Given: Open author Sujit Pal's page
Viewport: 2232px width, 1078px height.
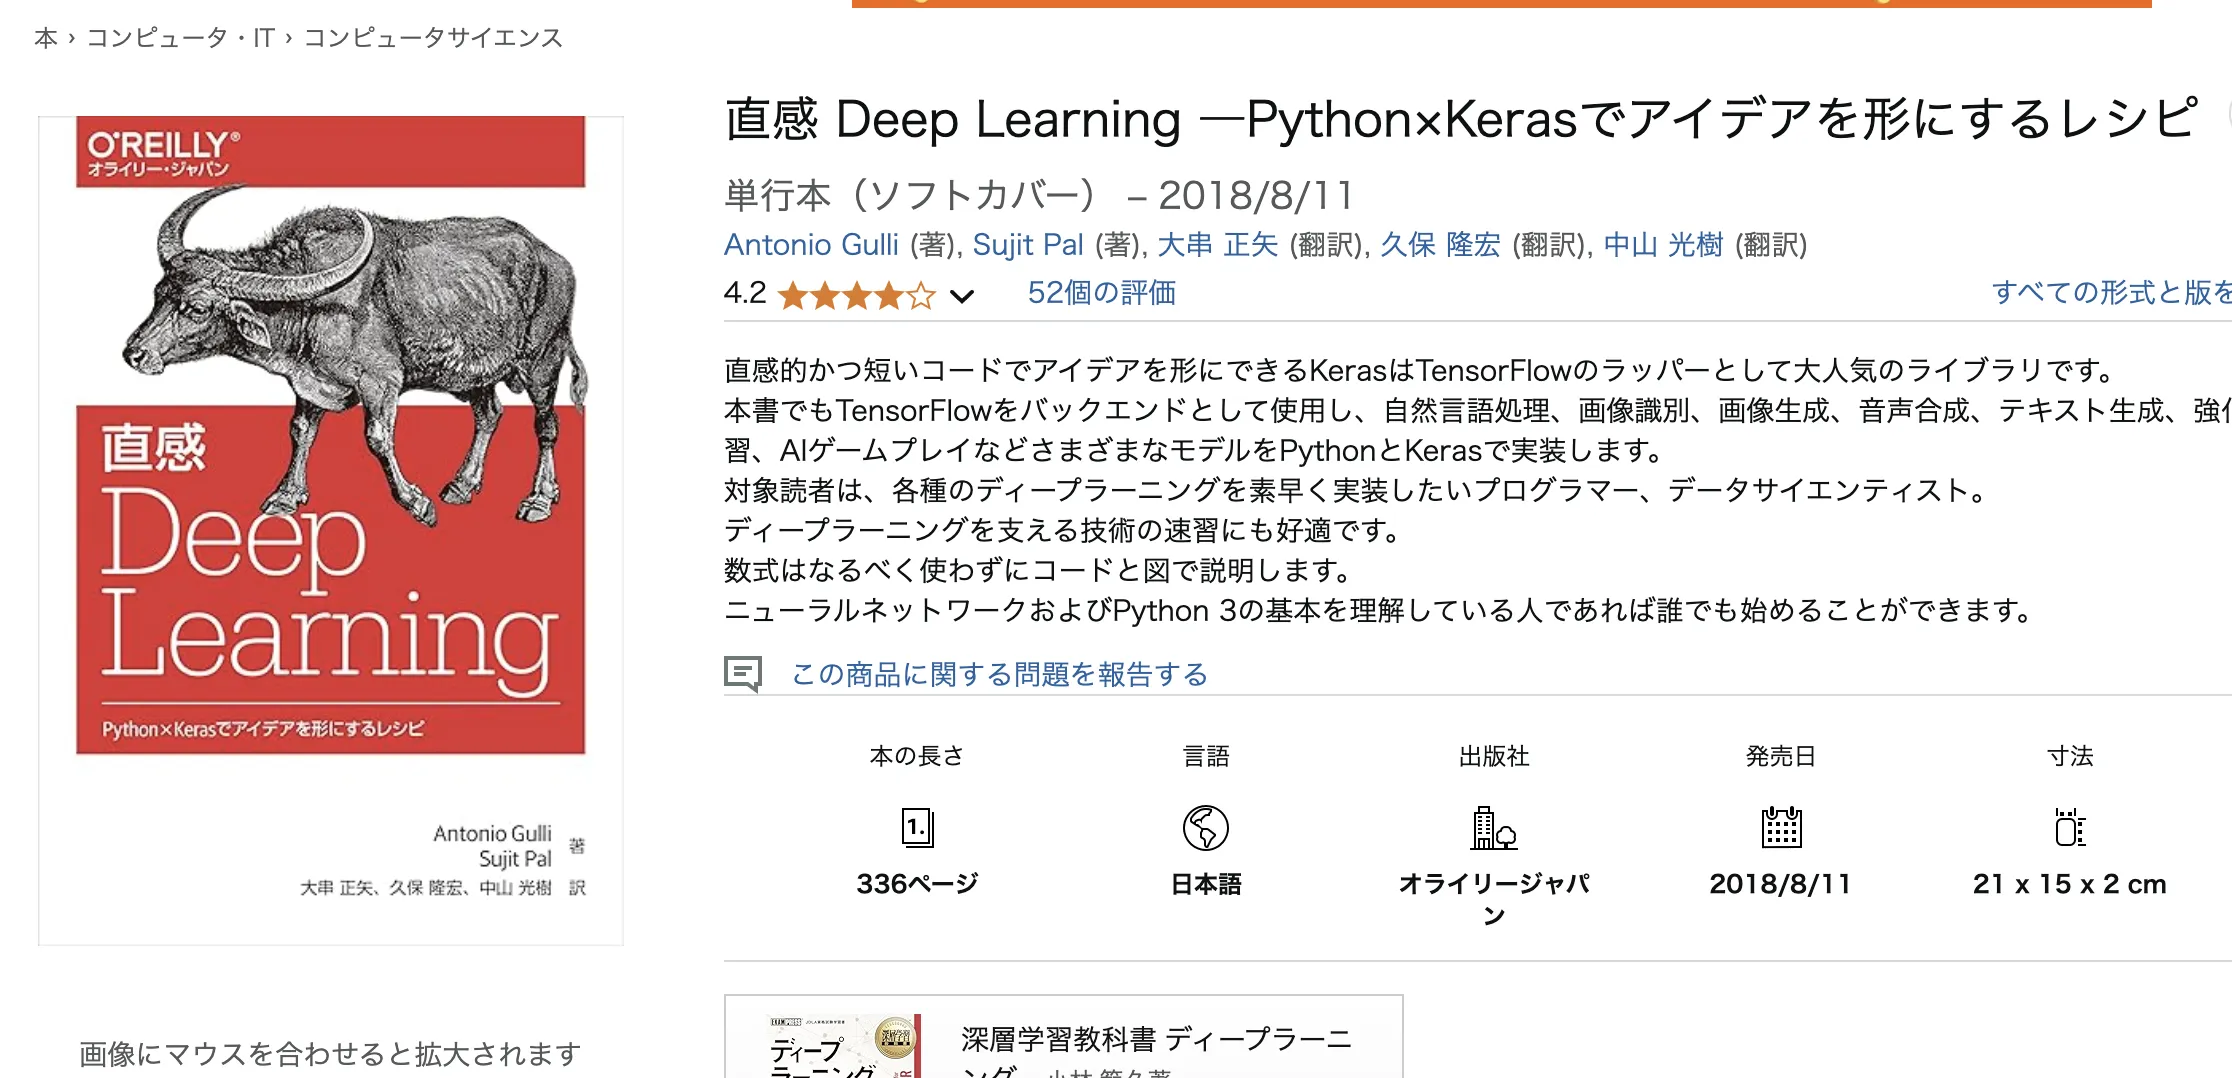Looking at the screenshot, I should pyautogui.click(x=1027, y=245).
